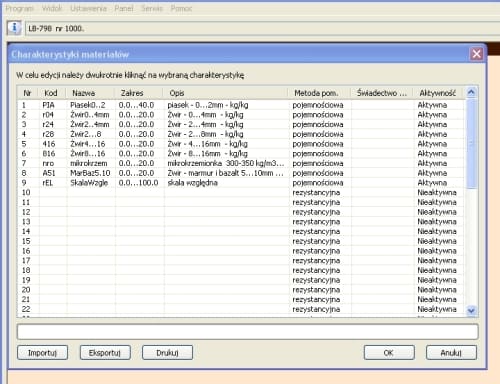Confirm with the OK button
Screen dimensions: 500x384
[389, 353]
